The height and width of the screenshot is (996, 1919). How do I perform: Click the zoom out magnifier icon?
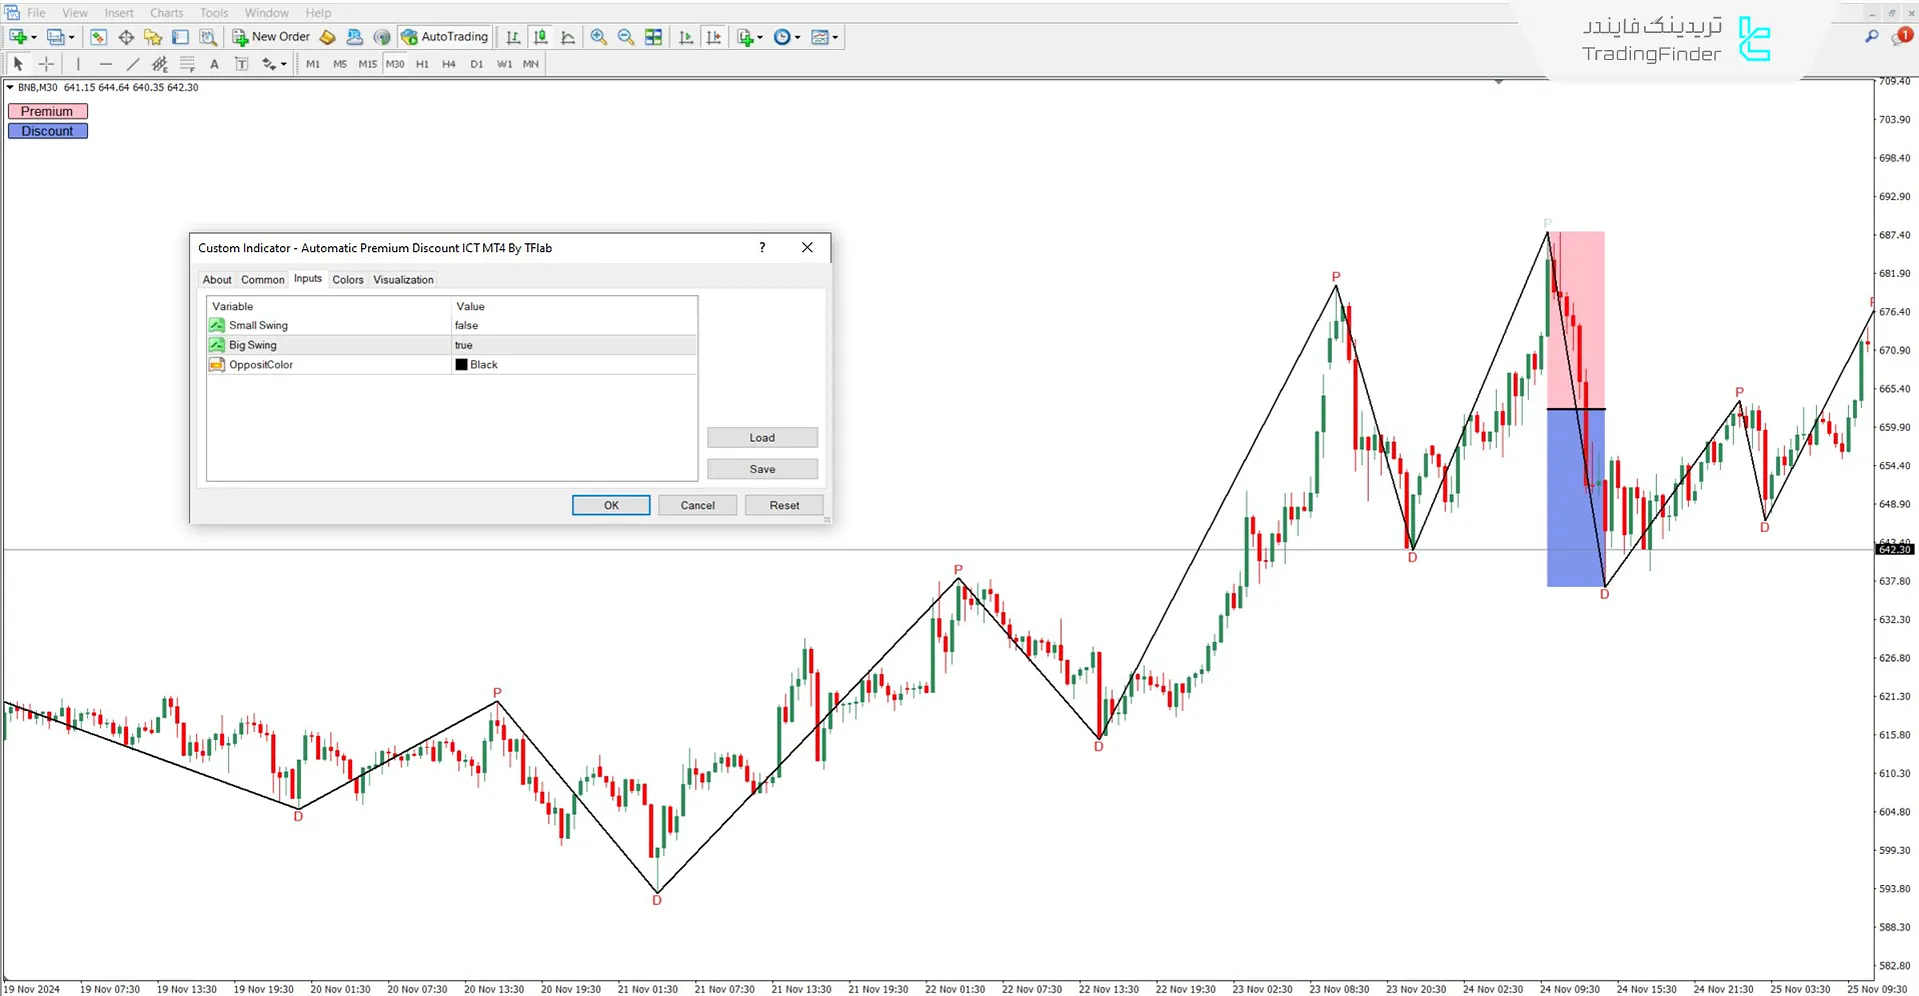pos(626,37)
